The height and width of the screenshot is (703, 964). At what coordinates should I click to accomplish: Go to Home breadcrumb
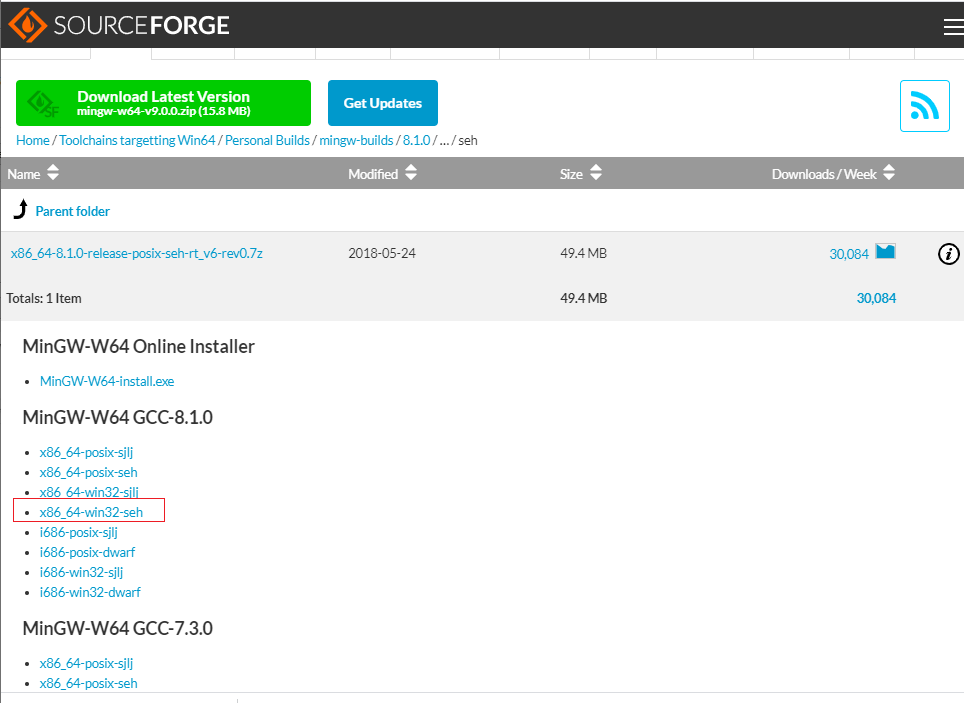click(32, 141)
